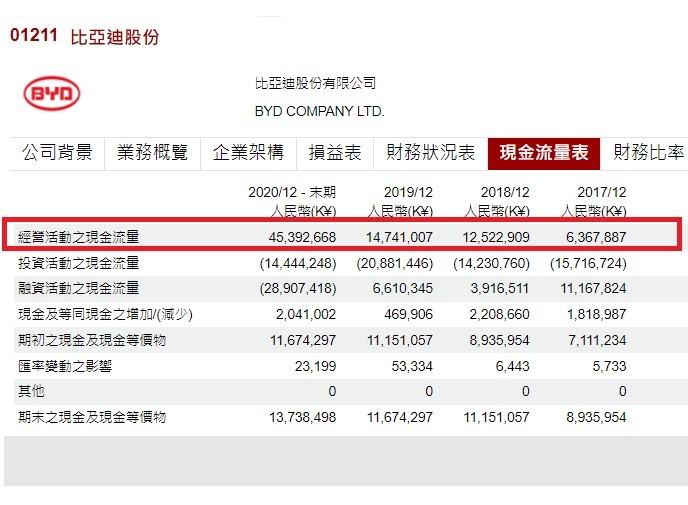The image size is (688, 505).
Task: Click operating cash flow value 12,522,909
Action: [496, 237]
